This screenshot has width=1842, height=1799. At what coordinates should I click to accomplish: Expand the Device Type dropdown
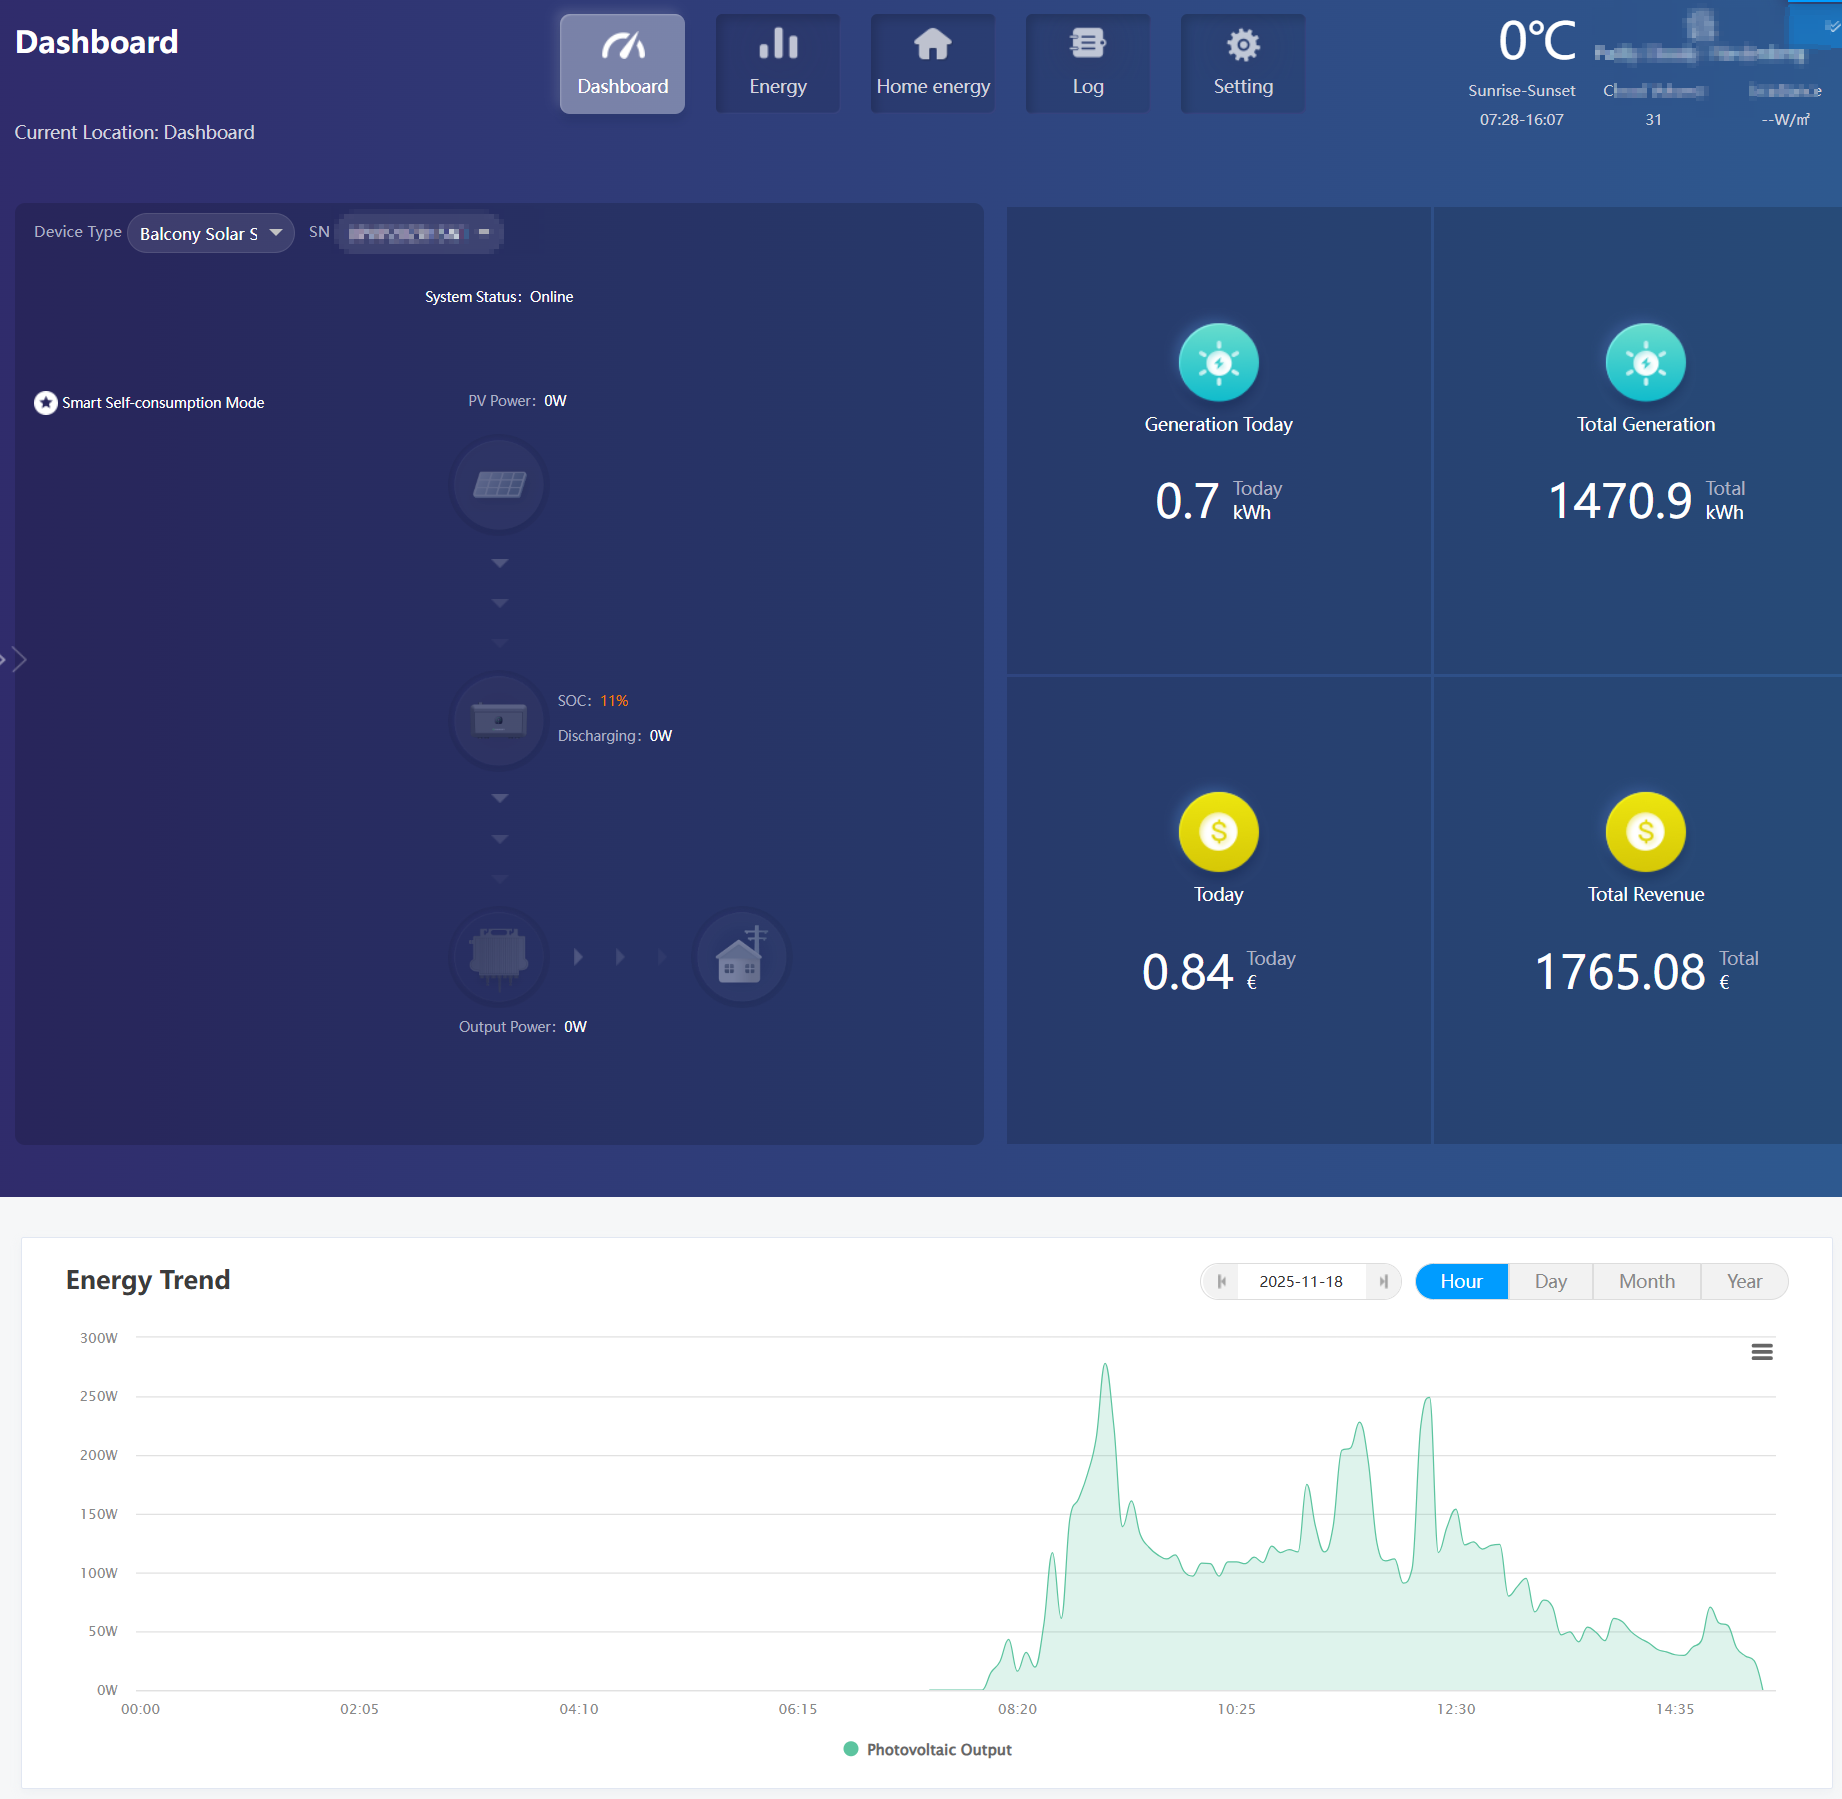(x=211, y=233)
